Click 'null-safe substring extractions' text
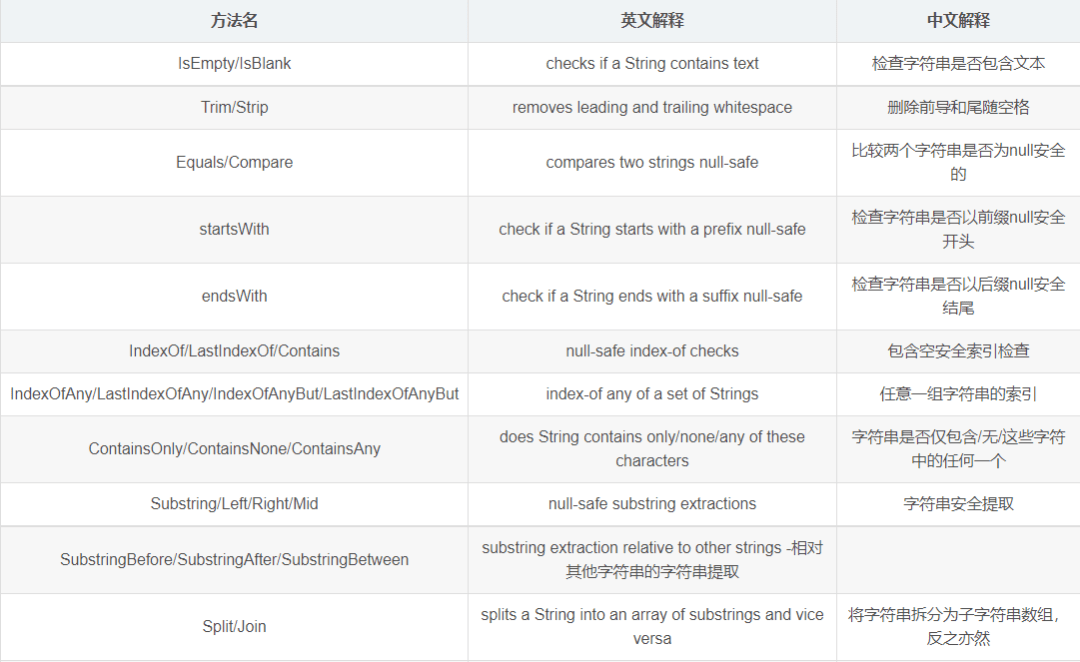The width and height of the screenshot is (1080, 662). [x=652, y=504]
